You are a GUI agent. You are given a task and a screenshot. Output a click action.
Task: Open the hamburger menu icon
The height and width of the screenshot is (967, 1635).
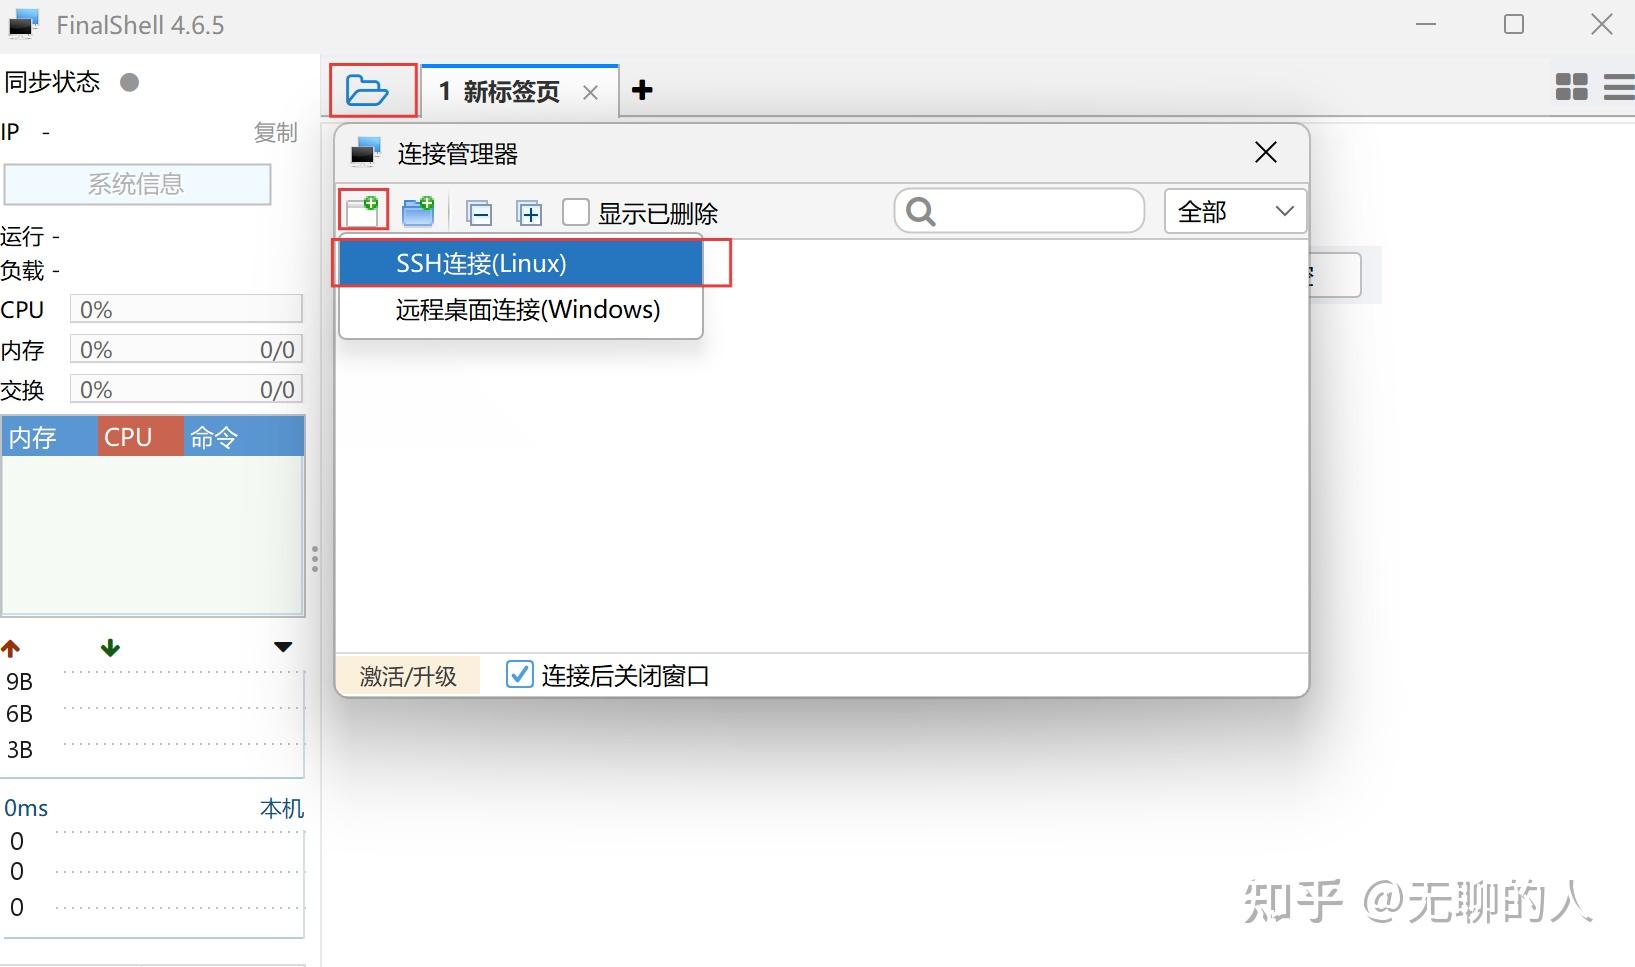(1619, 87)
